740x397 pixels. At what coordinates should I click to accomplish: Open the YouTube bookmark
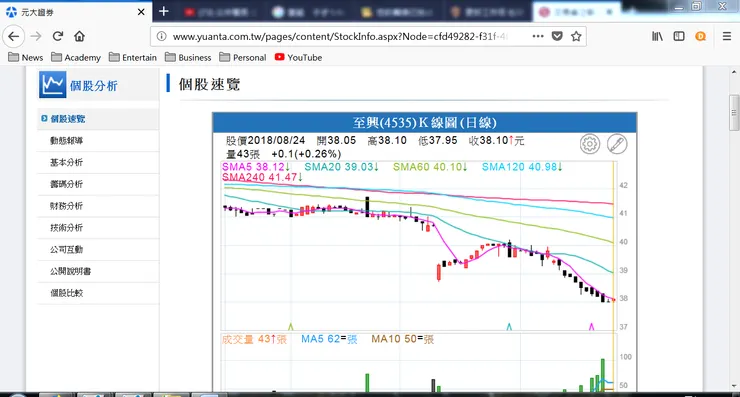coord(298,57)
